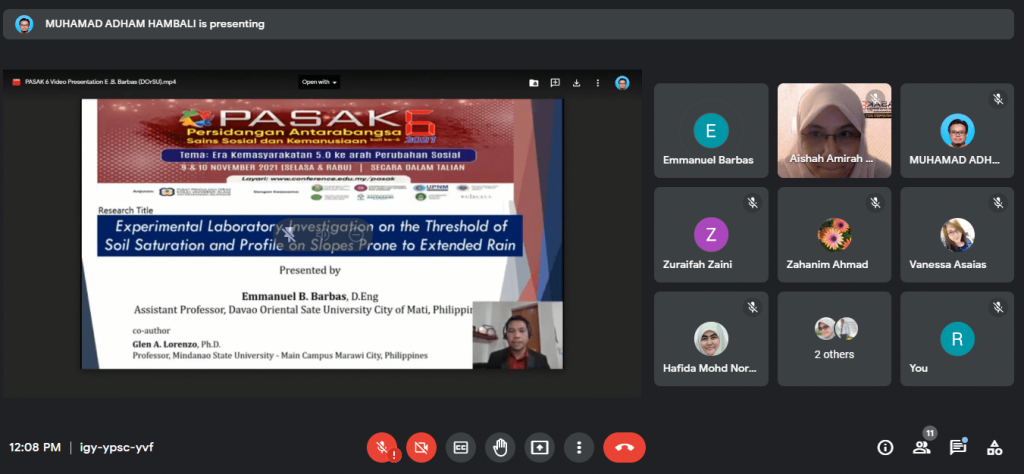Screen dimensions: 1024x474
Task: Click the speaker webcam inset in the slide
Action: pyautogui.click(x=517, y=335)
